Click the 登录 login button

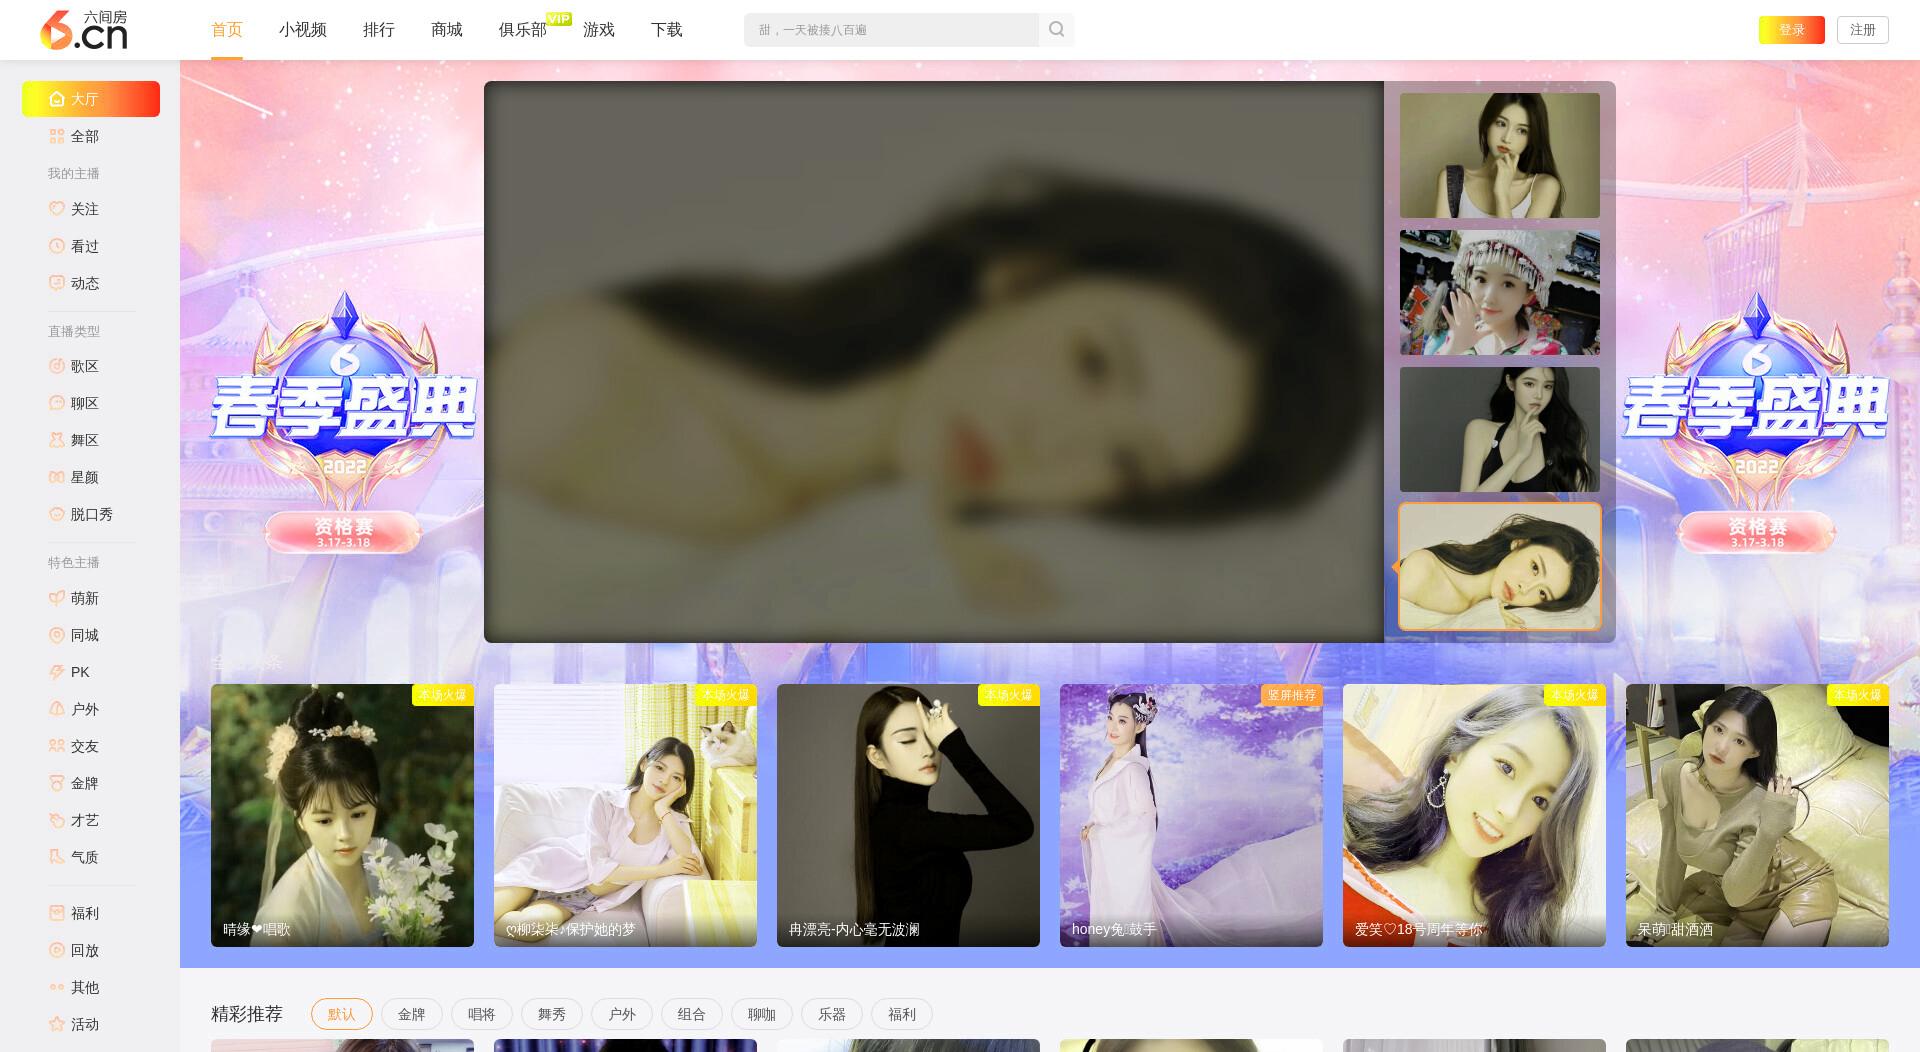coord(1792,30)
